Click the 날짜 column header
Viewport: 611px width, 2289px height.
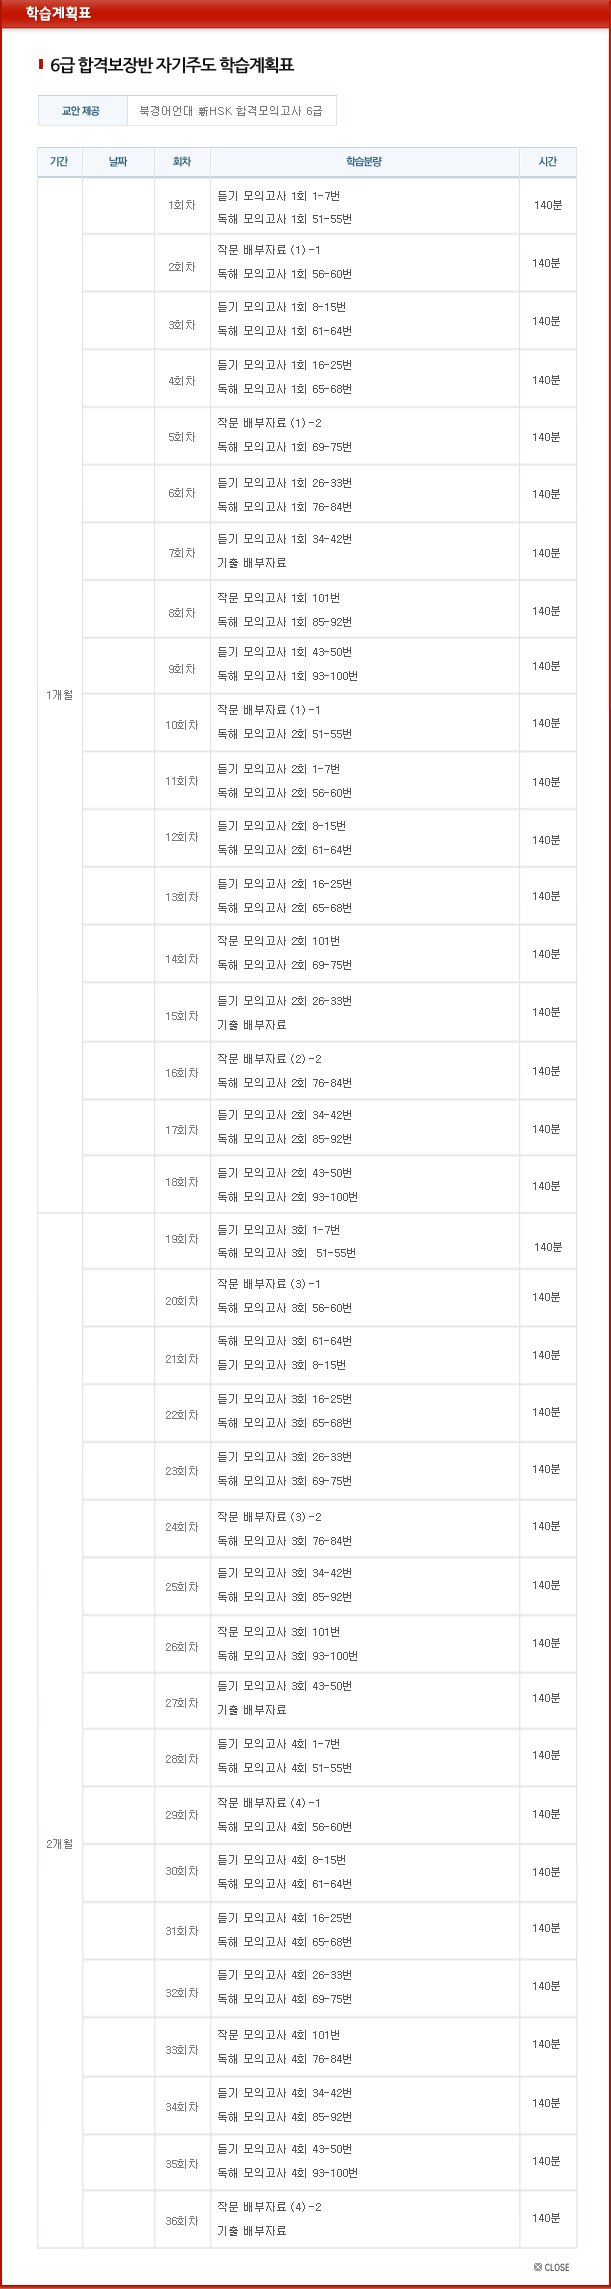[x=118, y=162]
